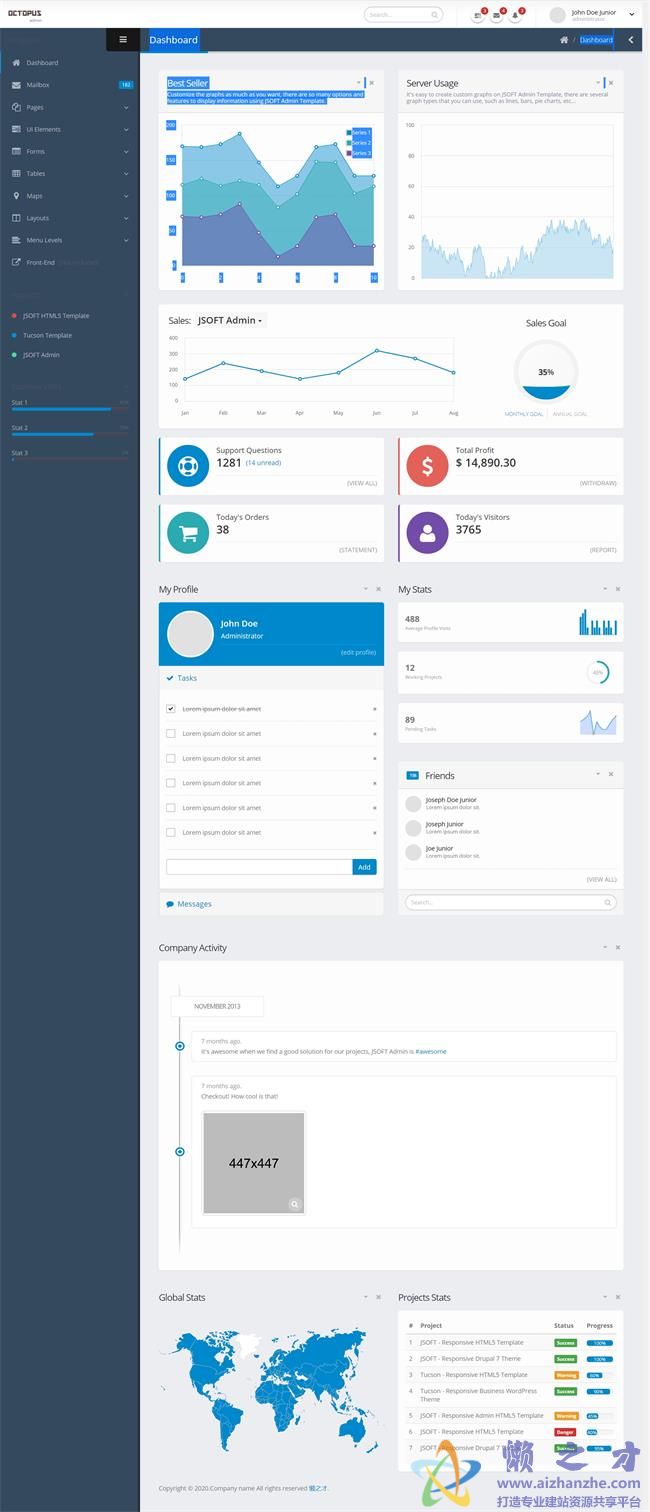This screenshot has height=1512, width=650.
Task: Click the home icon in breadcrumb
Action: (x=563, y=40)
